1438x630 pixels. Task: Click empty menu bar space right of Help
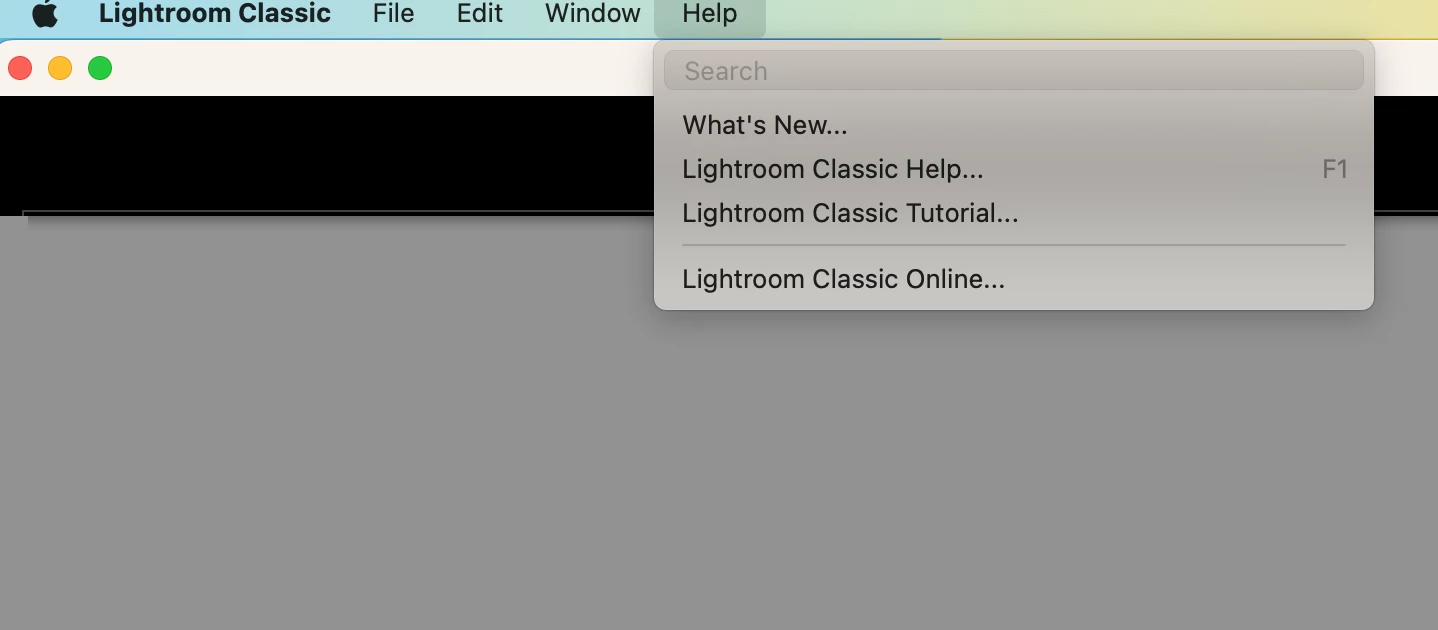tap(1100, 14)
